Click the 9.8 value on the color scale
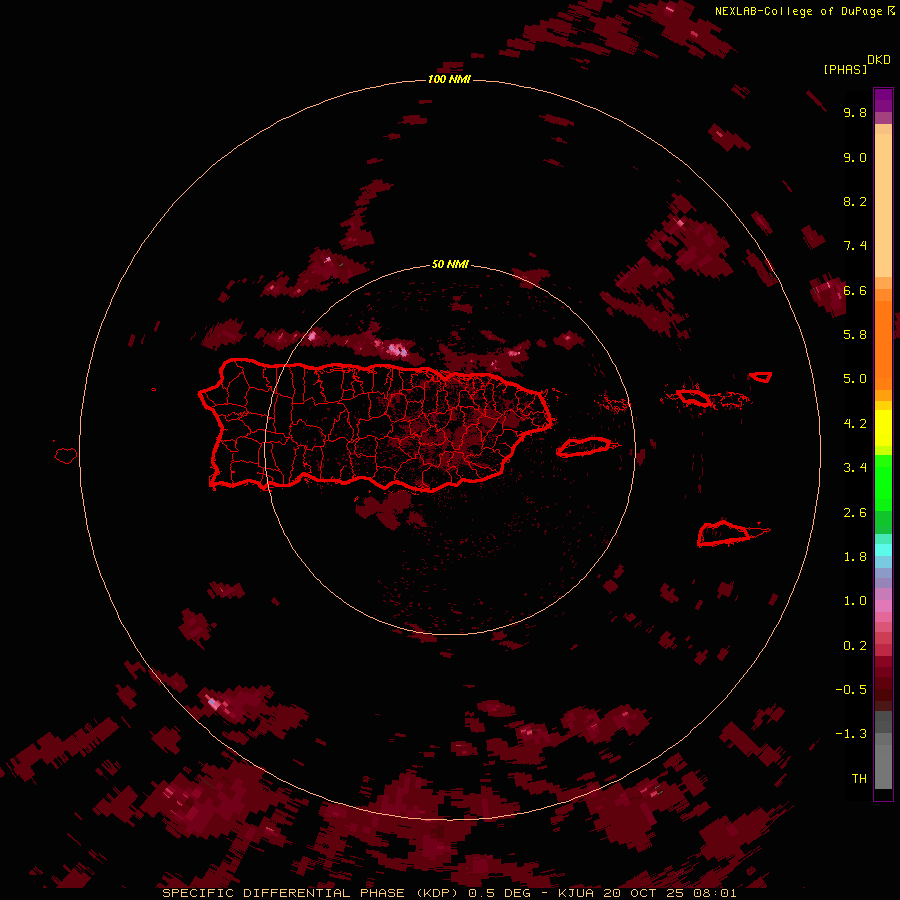Image resolution: width=900 pixels, height=900 pixels. pos(855,112)
